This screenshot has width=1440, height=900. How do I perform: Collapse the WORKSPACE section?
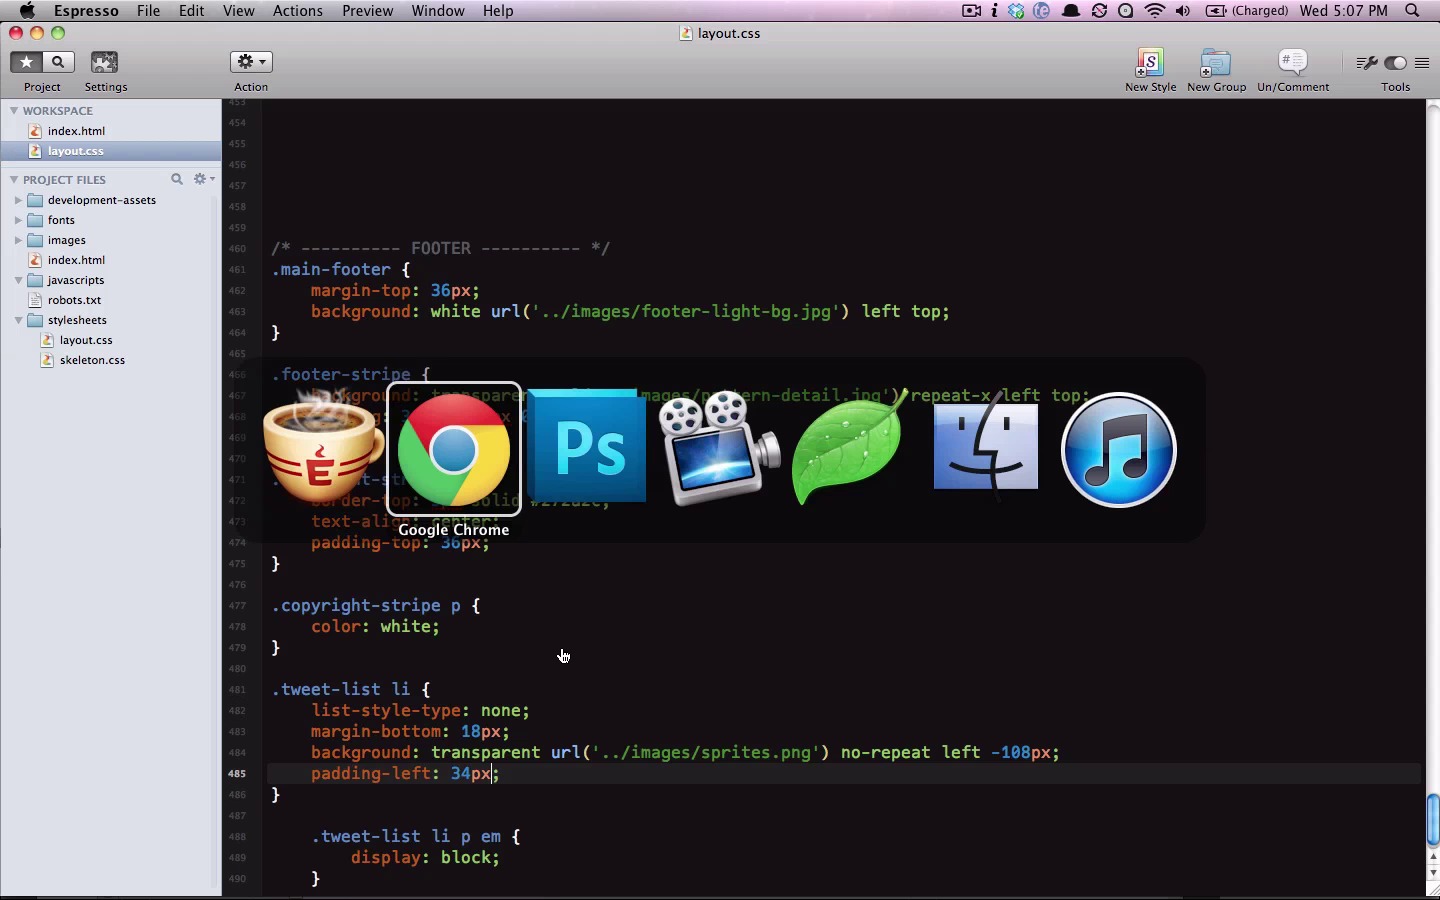(14, 110)
